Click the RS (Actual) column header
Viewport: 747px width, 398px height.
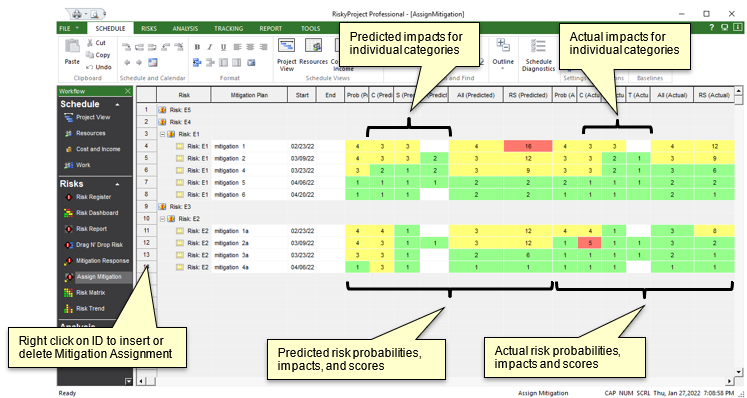(714, 95)
